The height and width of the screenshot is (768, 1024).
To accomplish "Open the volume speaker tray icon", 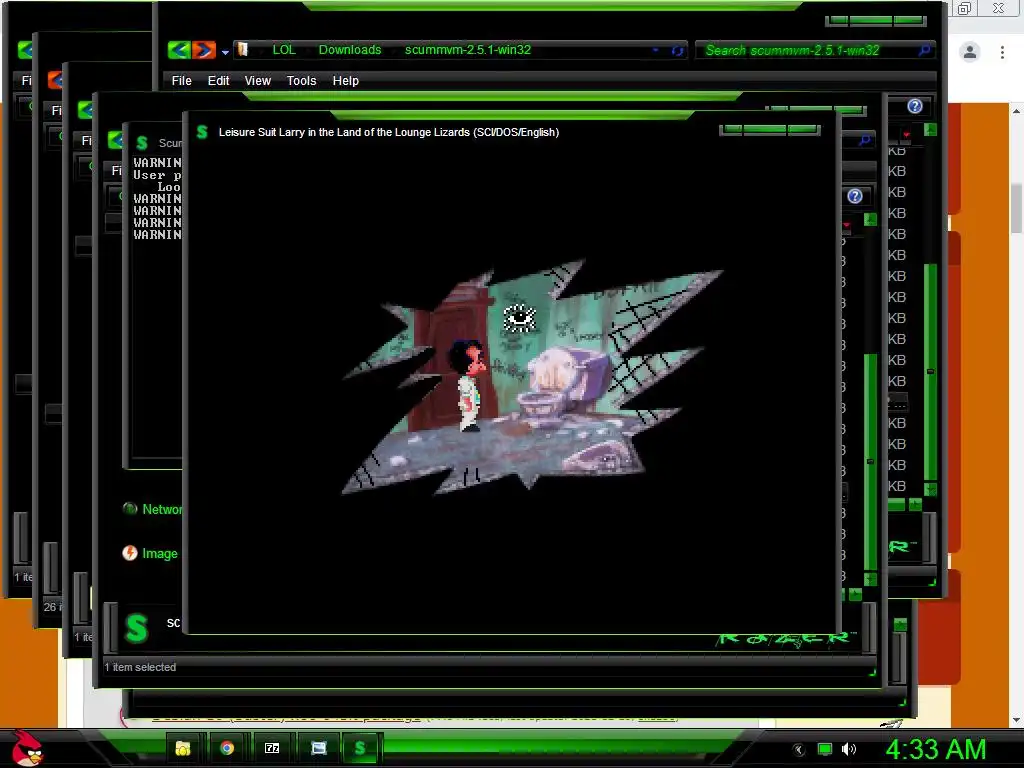I will [849, 749].
